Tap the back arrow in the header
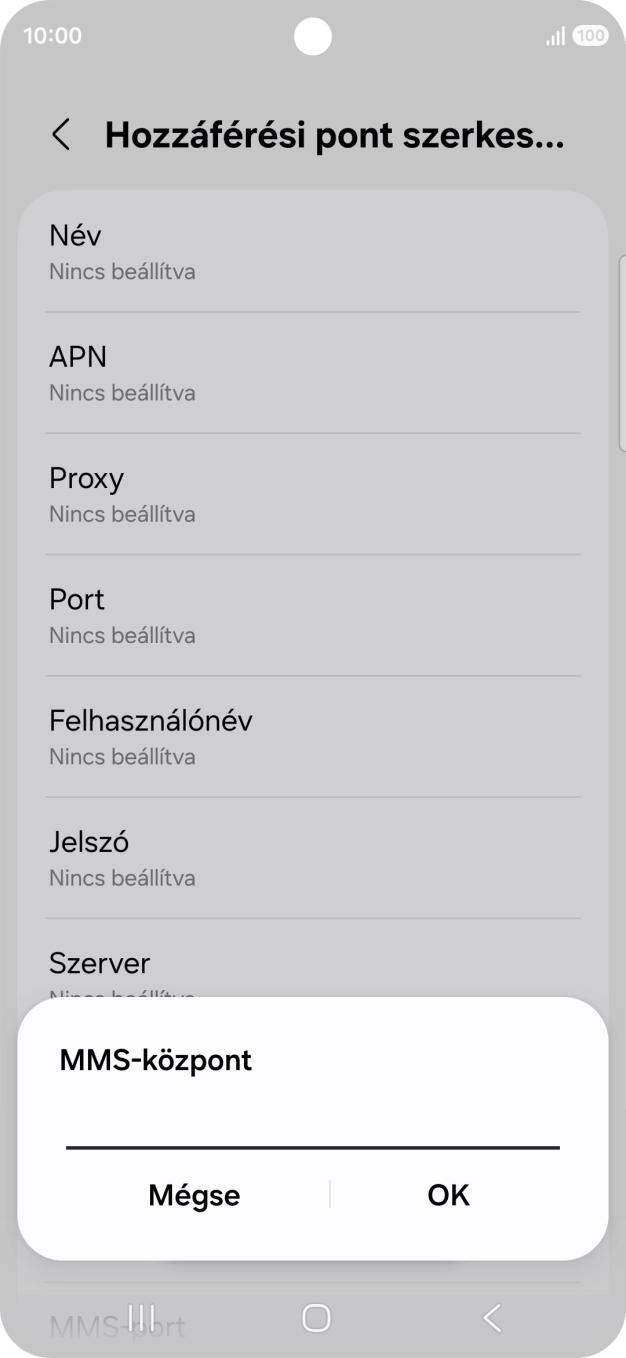Viewport: 626px width, 1358px height. click(61, 134)
